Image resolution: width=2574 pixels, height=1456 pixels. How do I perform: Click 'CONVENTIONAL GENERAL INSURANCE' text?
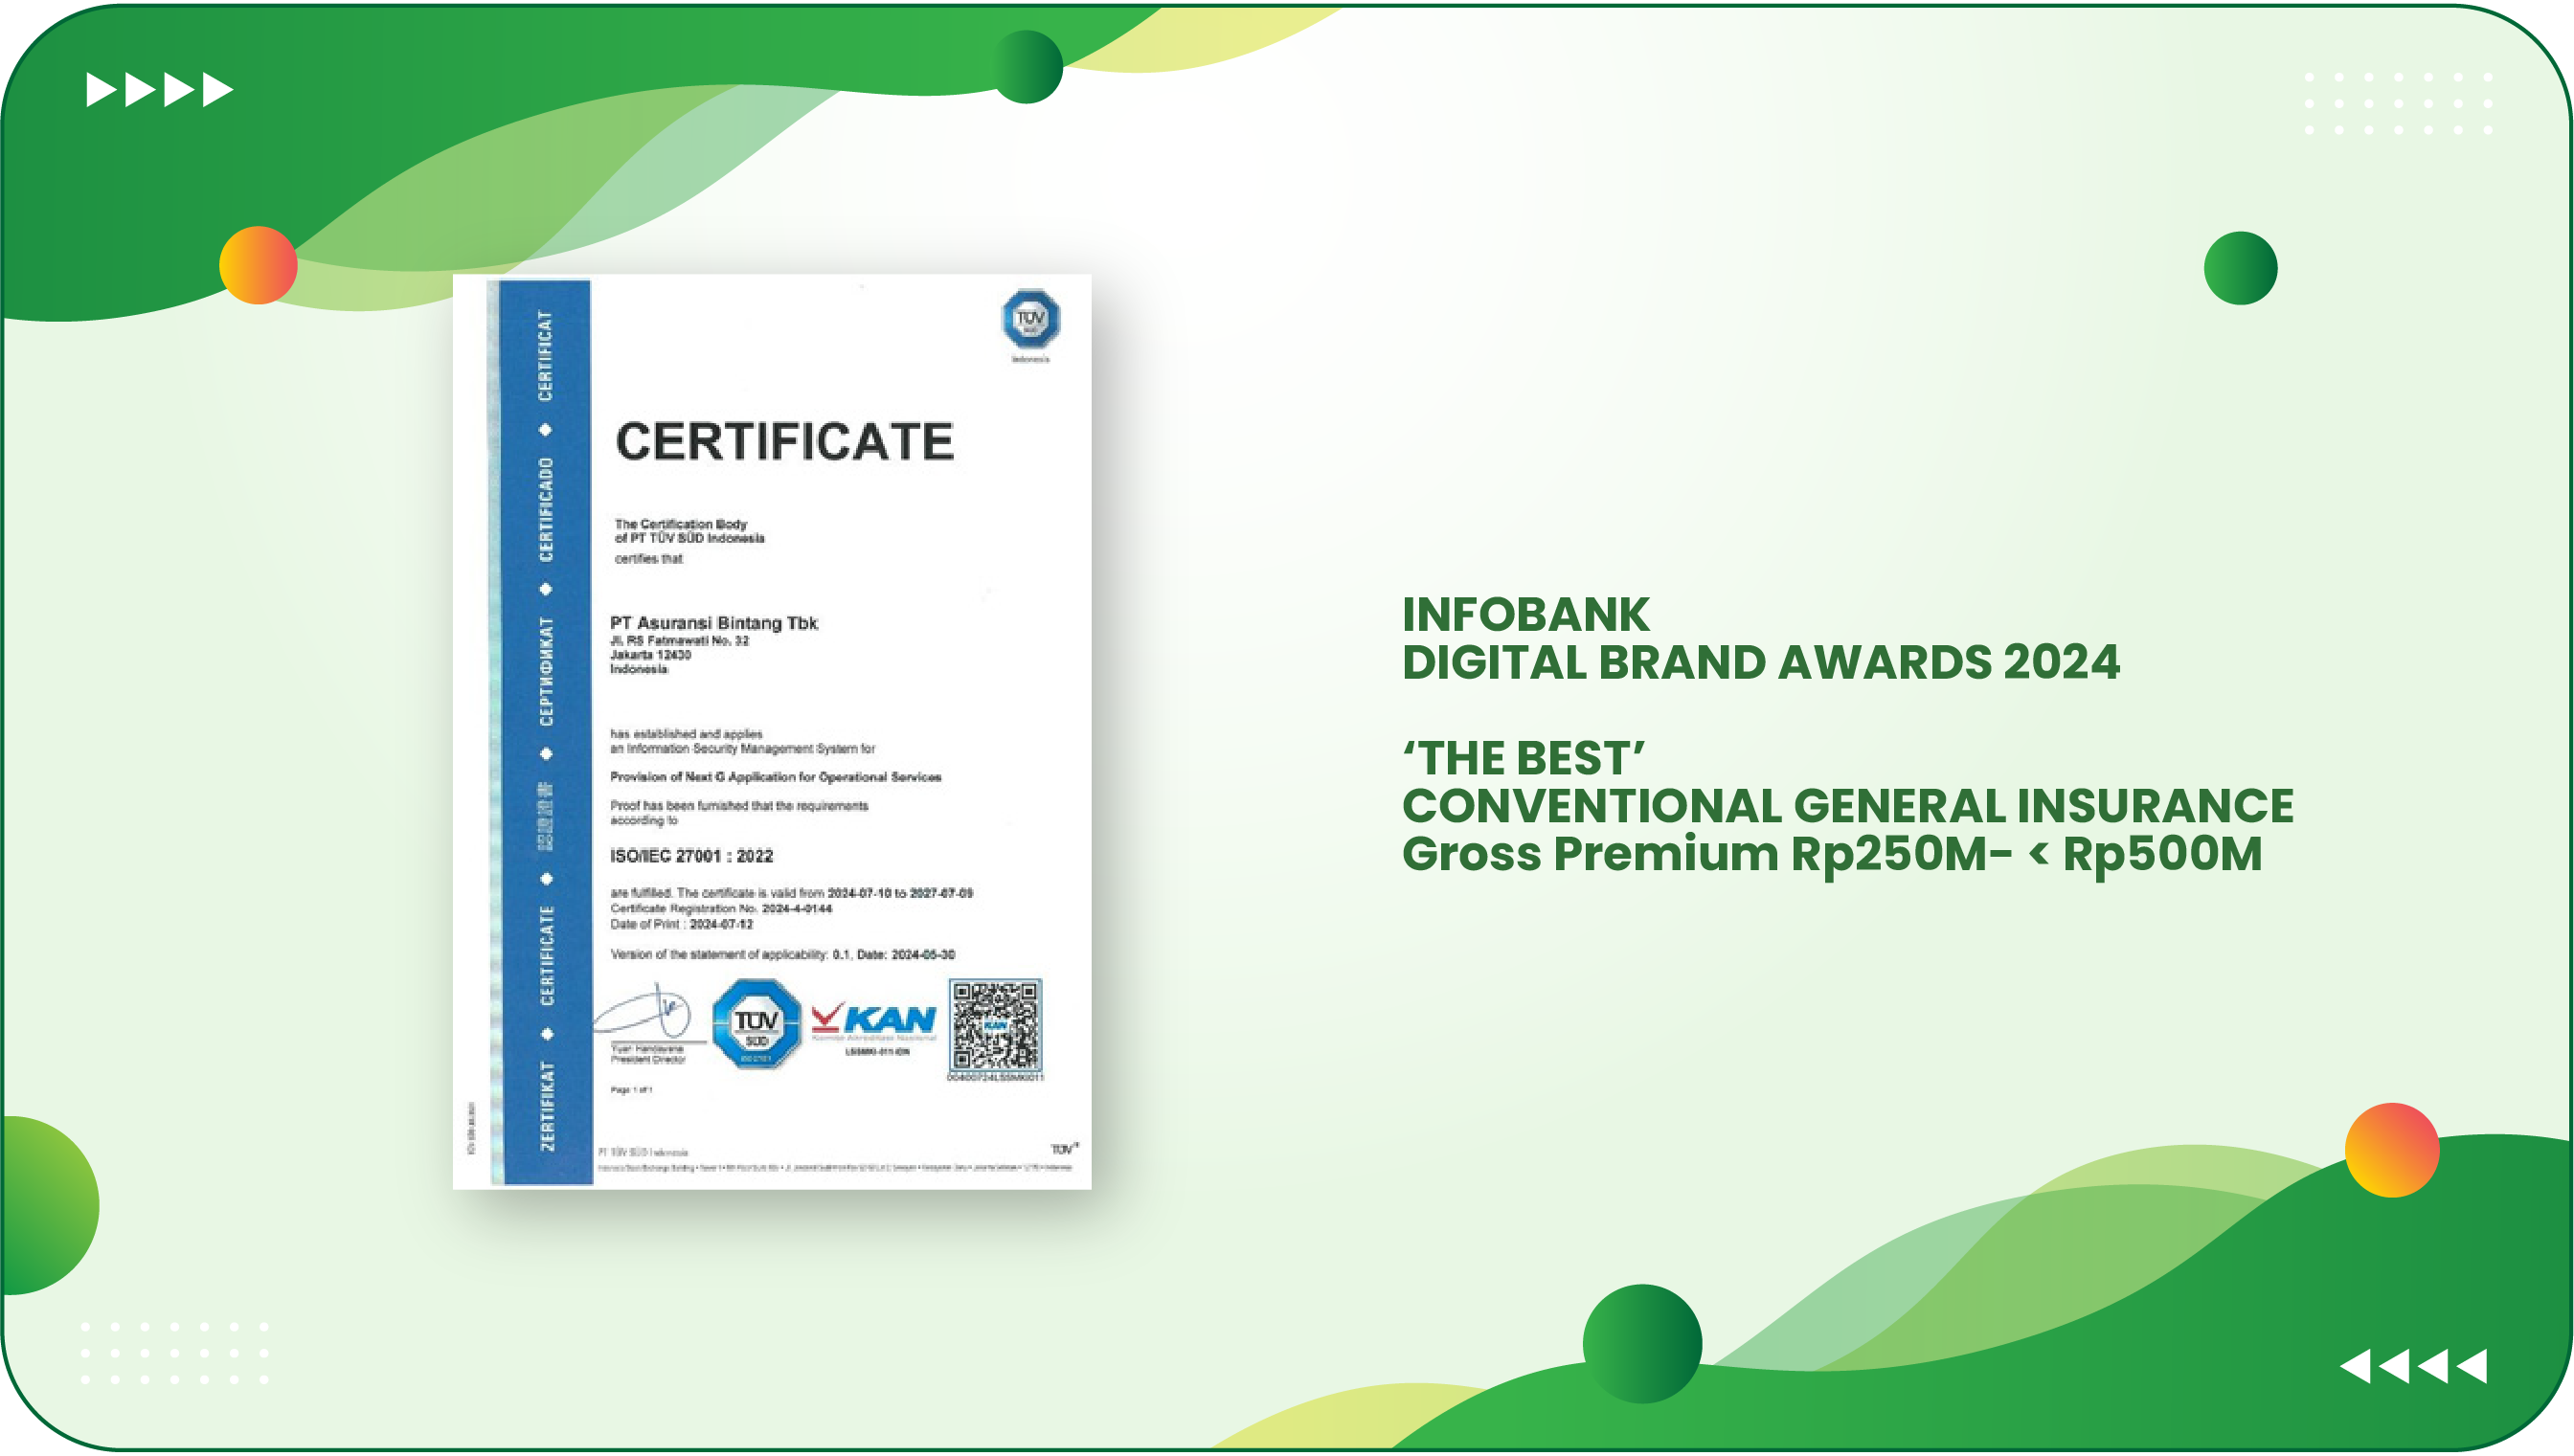click(x=1847, y=806)
